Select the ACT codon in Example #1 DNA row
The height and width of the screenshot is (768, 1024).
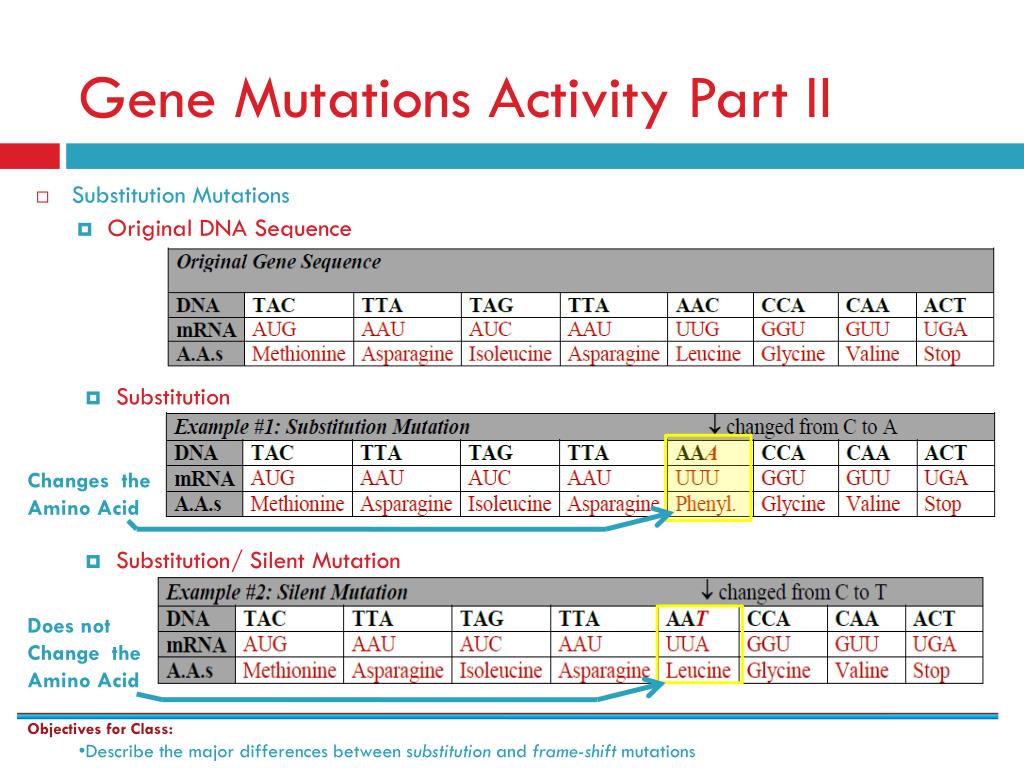[x=945, y=453]
